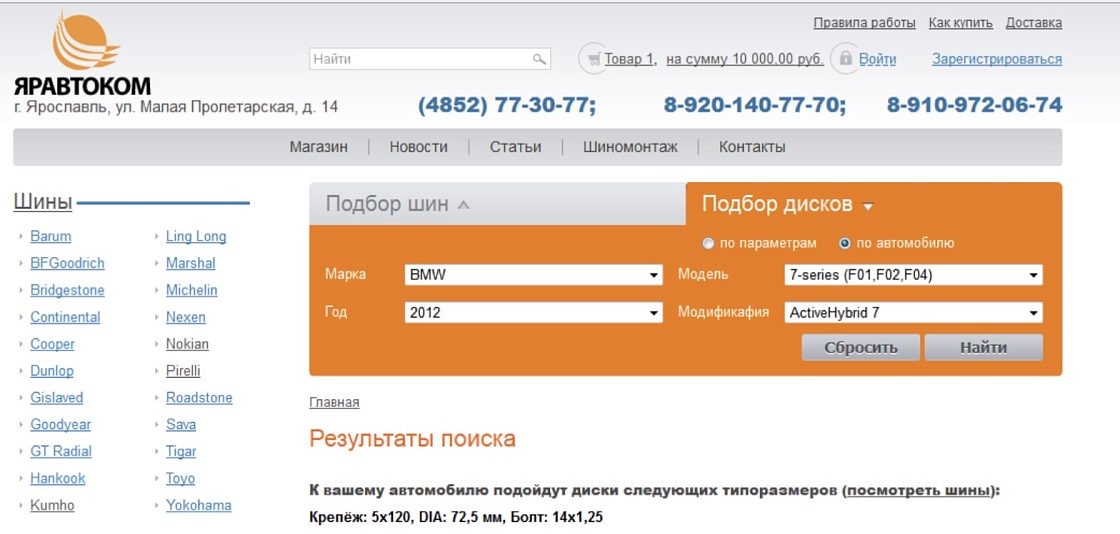Open the BFGoodrich brand link
This screenshot has height=534, width=1120.
coord(67,263)
